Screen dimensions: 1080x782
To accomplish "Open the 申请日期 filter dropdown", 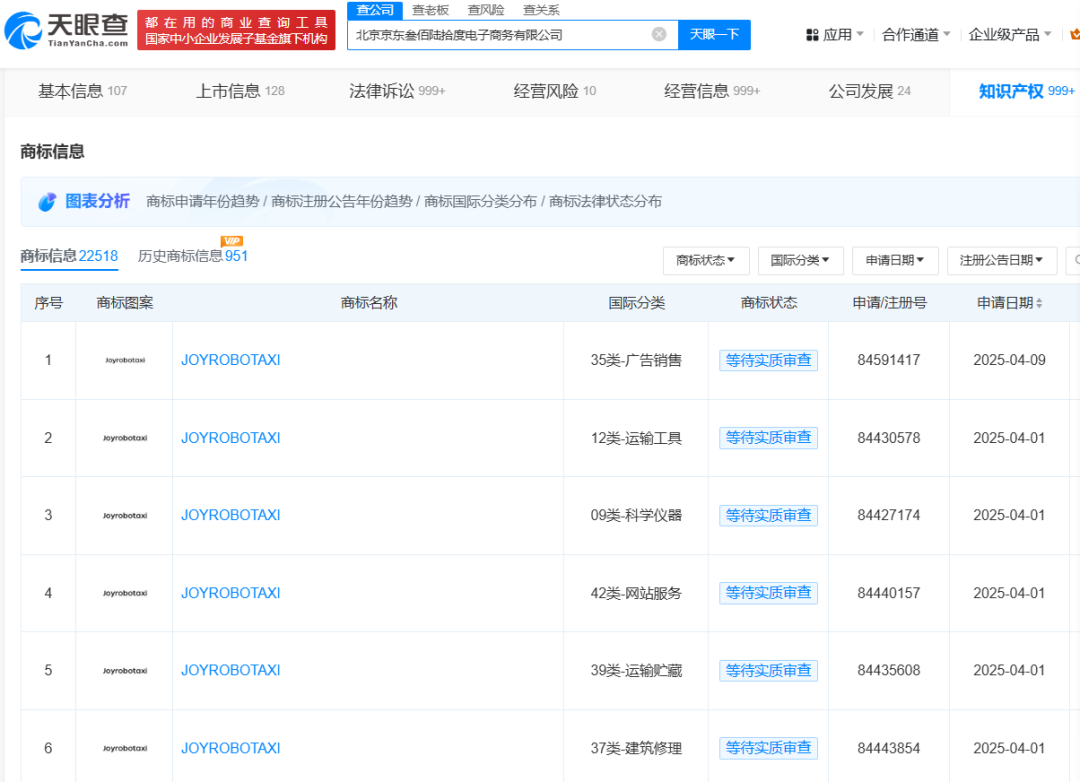I will (x=894, y=261).
